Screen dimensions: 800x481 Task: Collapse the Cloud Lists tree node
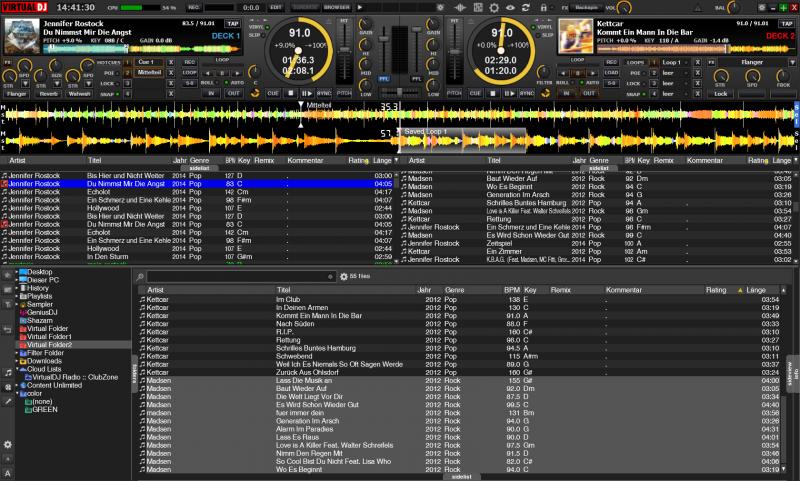17,369
